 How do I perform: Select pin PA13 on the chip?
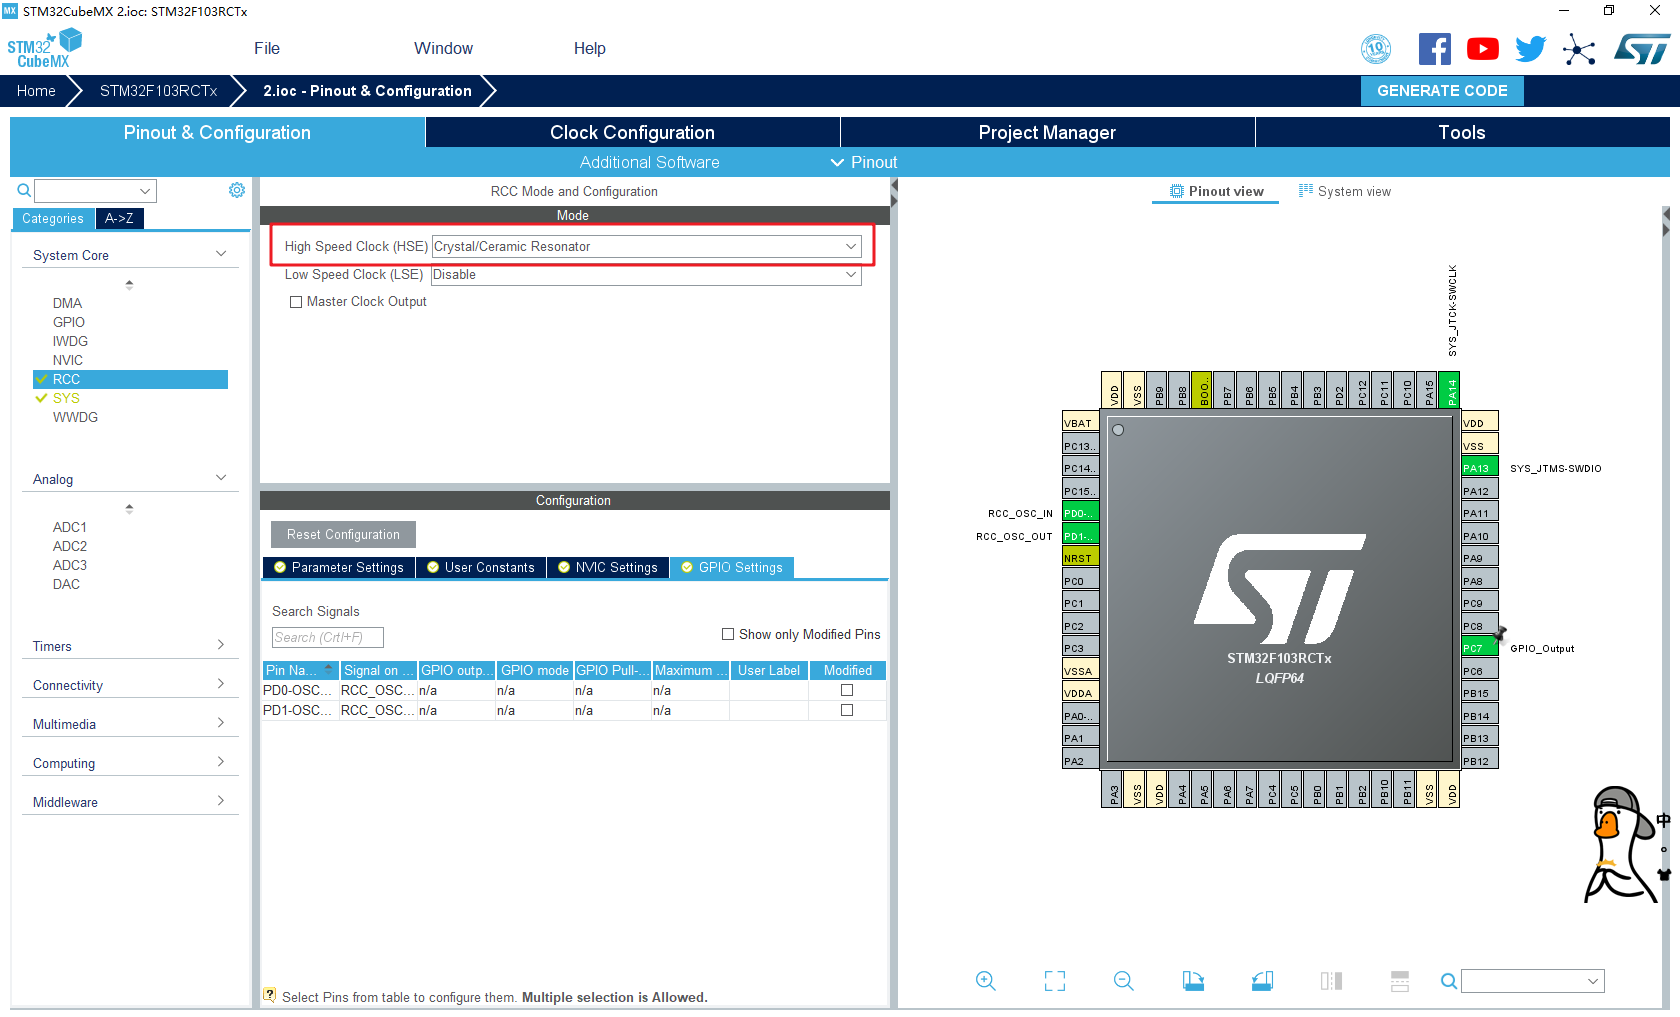pos(1480,467)
